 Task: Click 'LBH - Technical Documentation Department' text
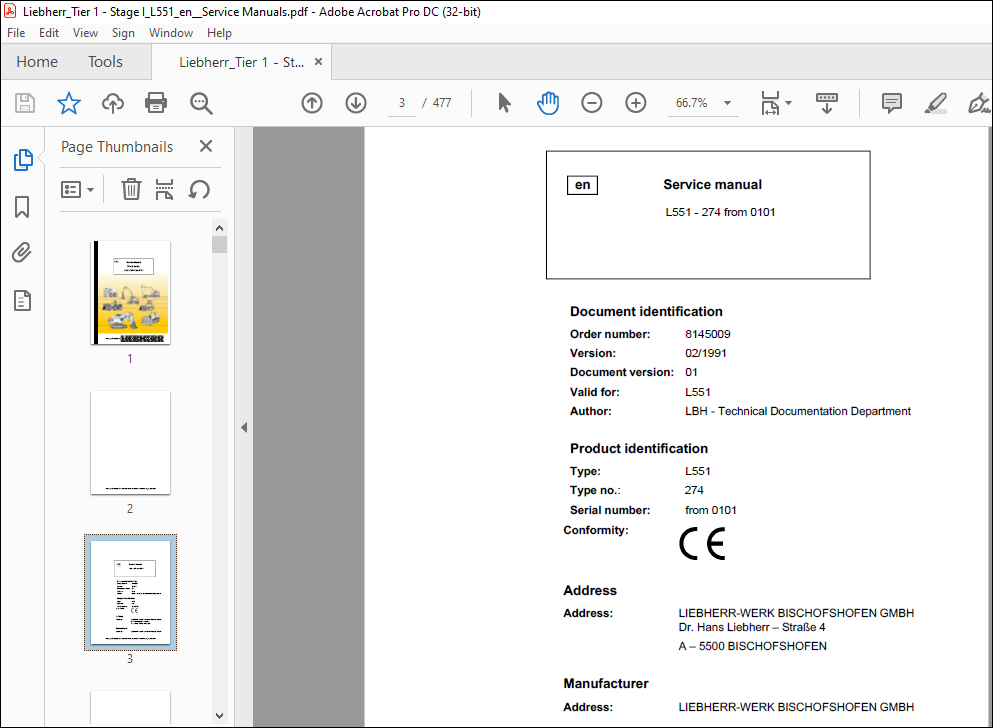tap(797, 411)
